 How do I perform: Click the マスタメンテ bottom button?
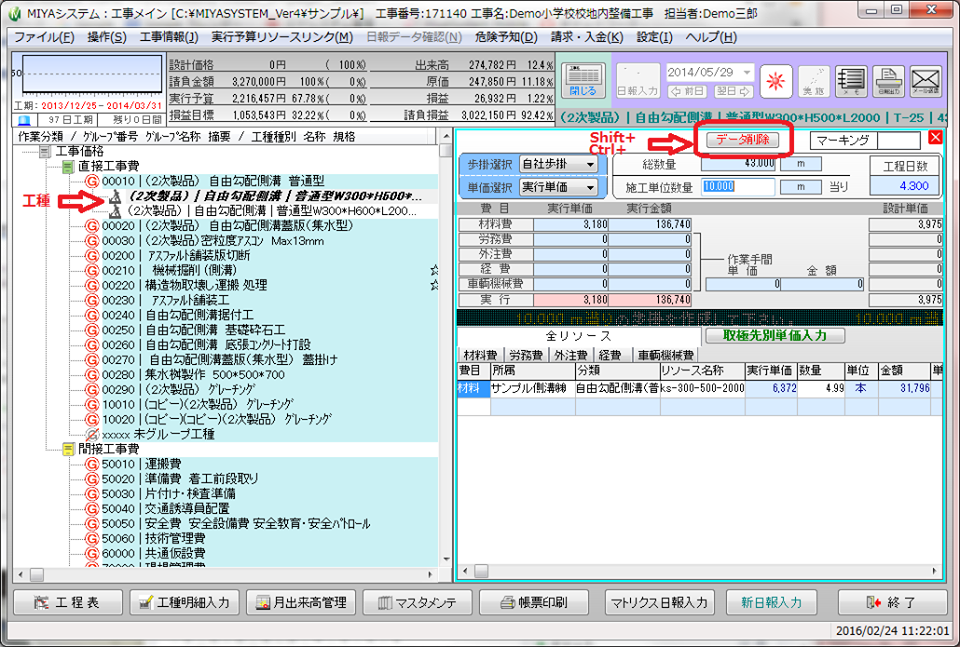coord(418,603)
